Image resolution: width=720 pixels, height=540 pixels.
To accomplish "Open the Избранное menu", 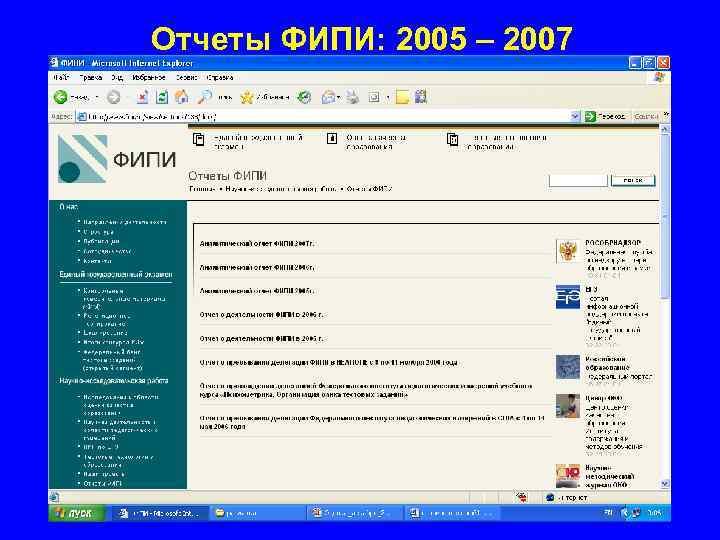I will click(148, 78).
